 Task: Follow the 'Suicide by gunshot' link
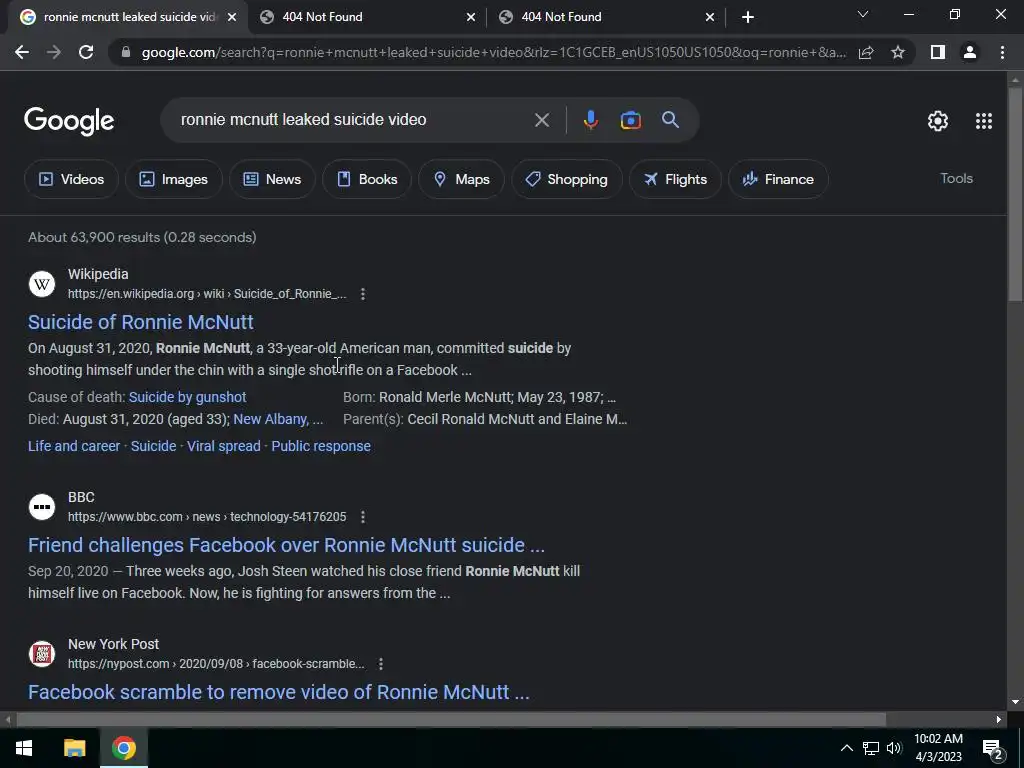(187, 397)
